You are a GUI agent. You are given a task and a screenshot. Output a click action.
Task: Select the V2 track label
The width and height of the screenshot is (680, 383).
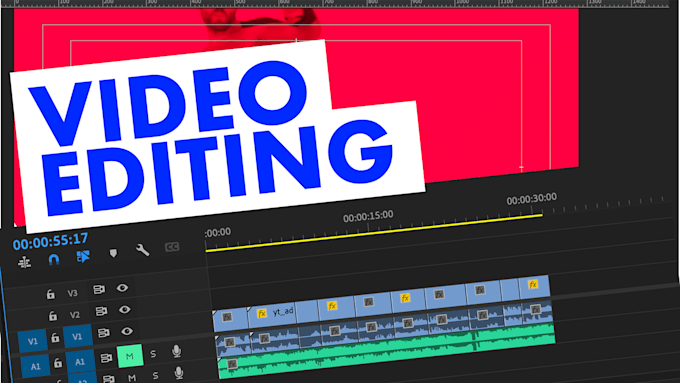pos(75,315)
